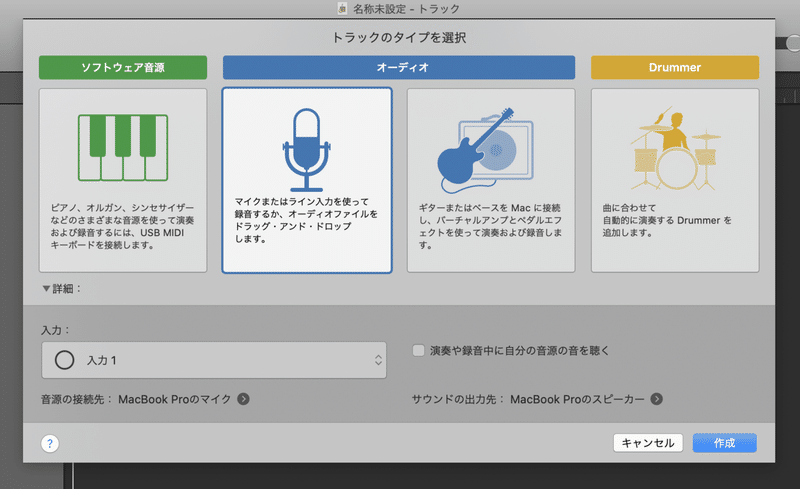Open the 入力 1 input dropdown

214,360
